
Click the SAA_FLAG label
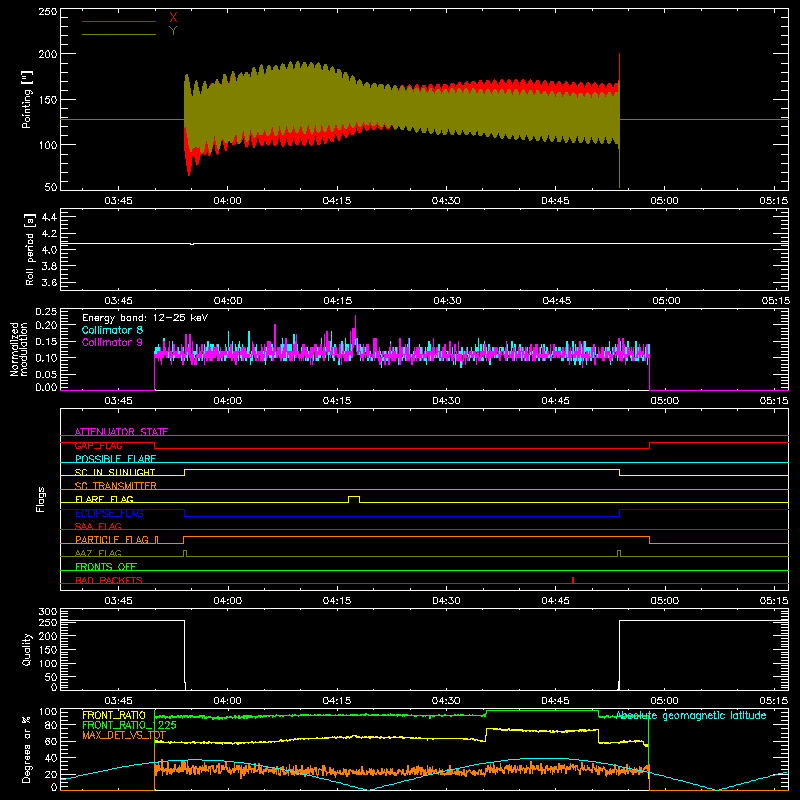98,526
